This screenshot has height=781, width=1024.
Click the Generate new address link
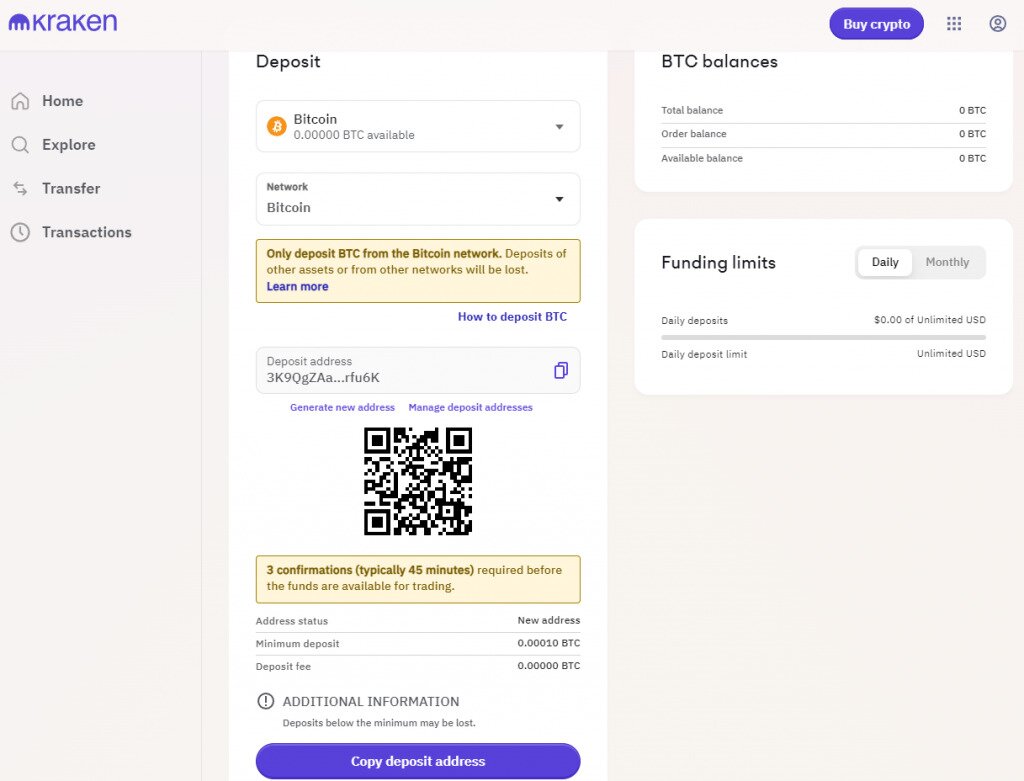coord(342,407)
